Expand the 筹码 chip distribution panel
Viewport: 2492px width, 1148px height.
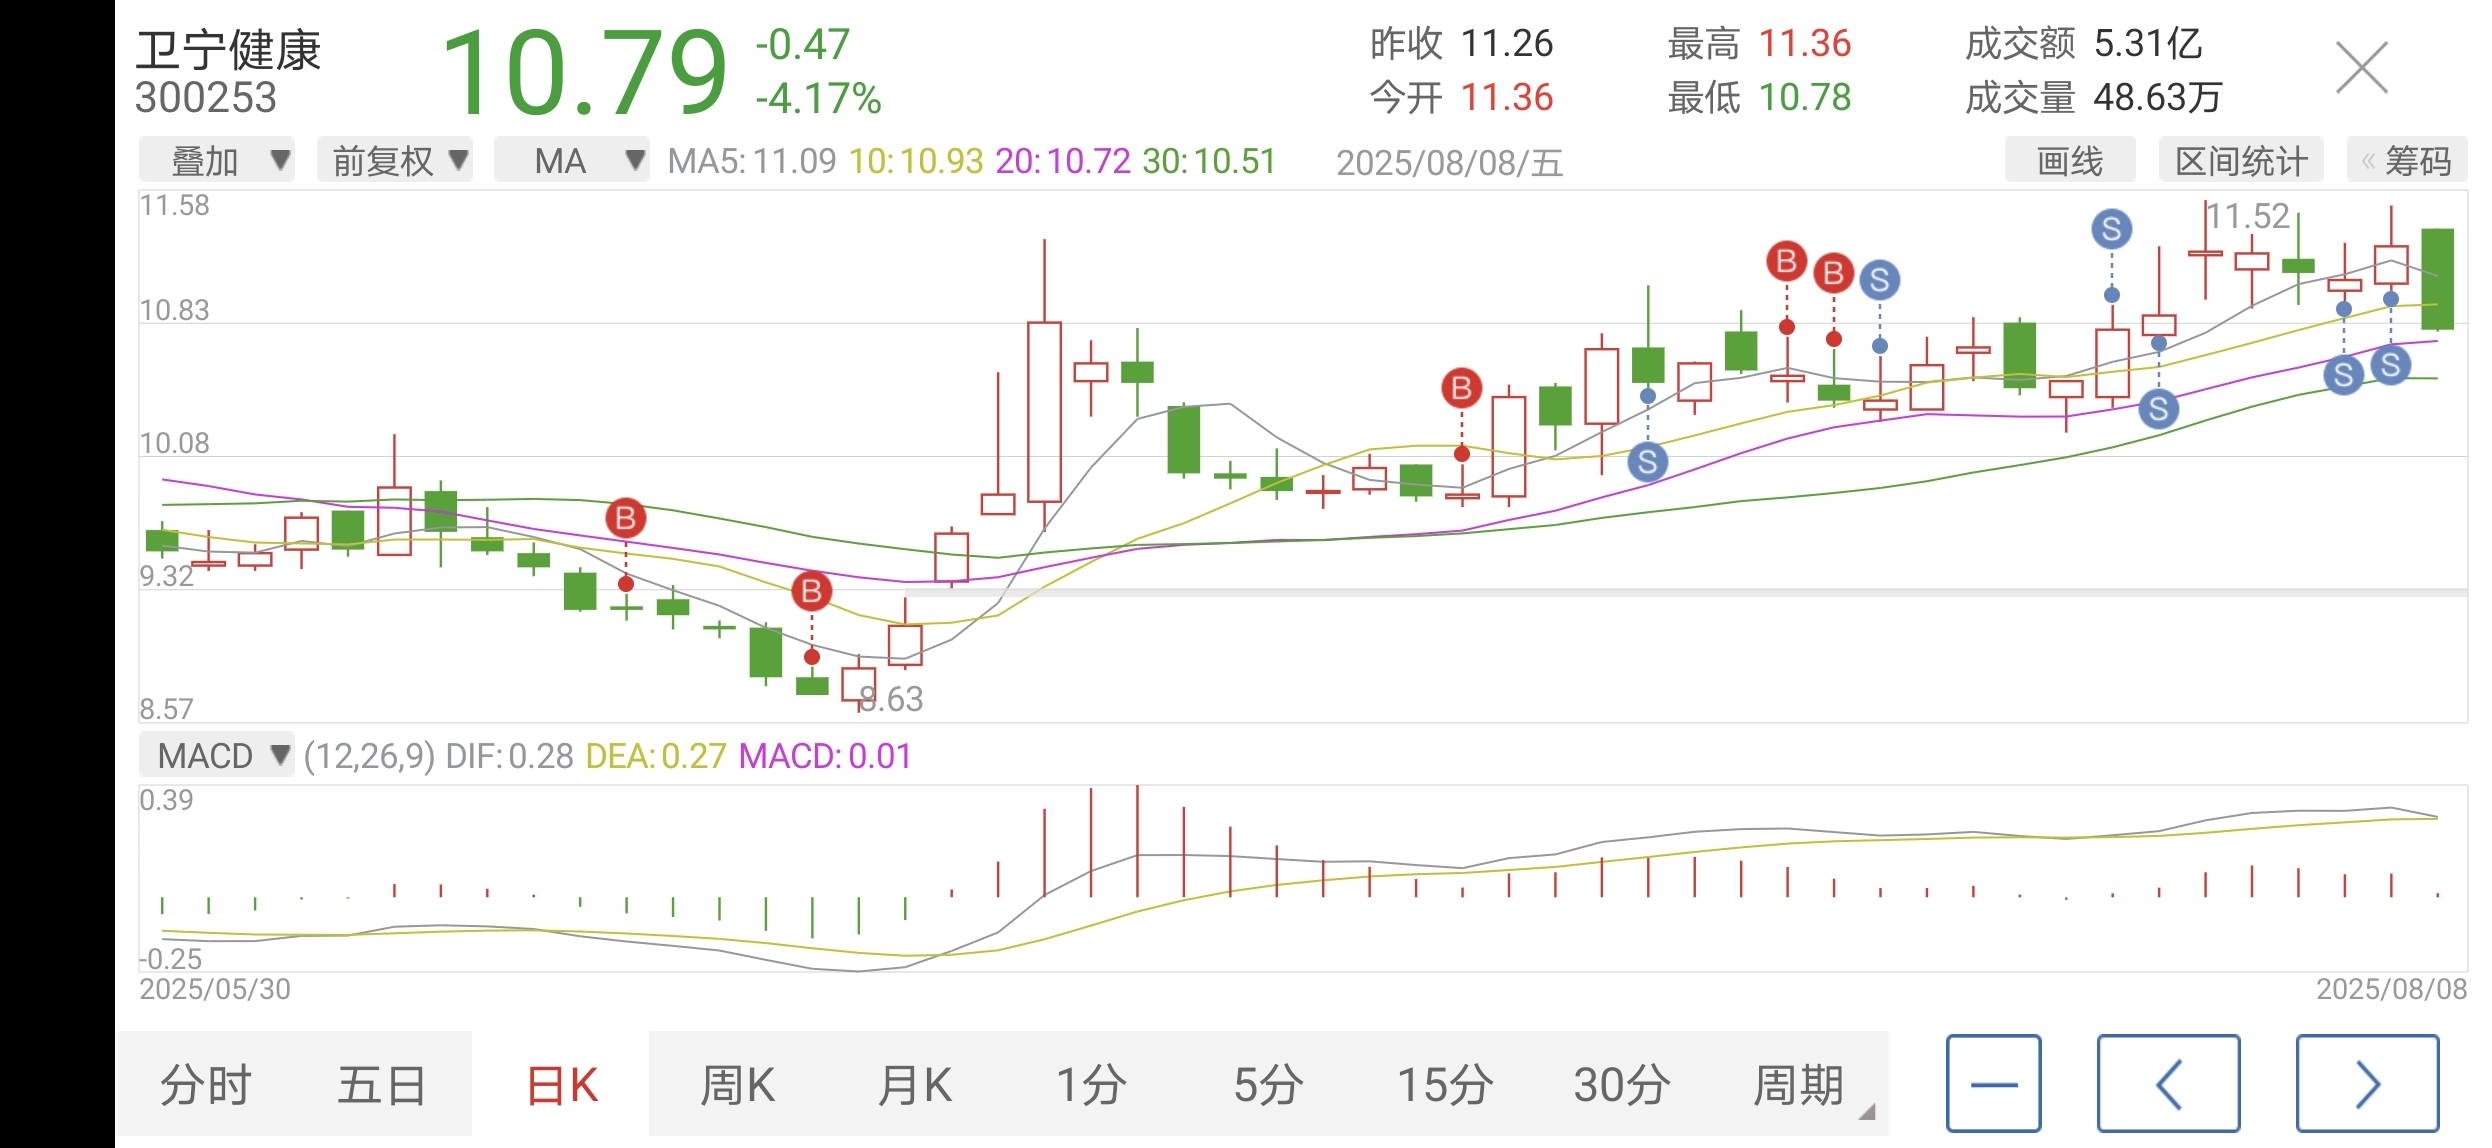2407,160
